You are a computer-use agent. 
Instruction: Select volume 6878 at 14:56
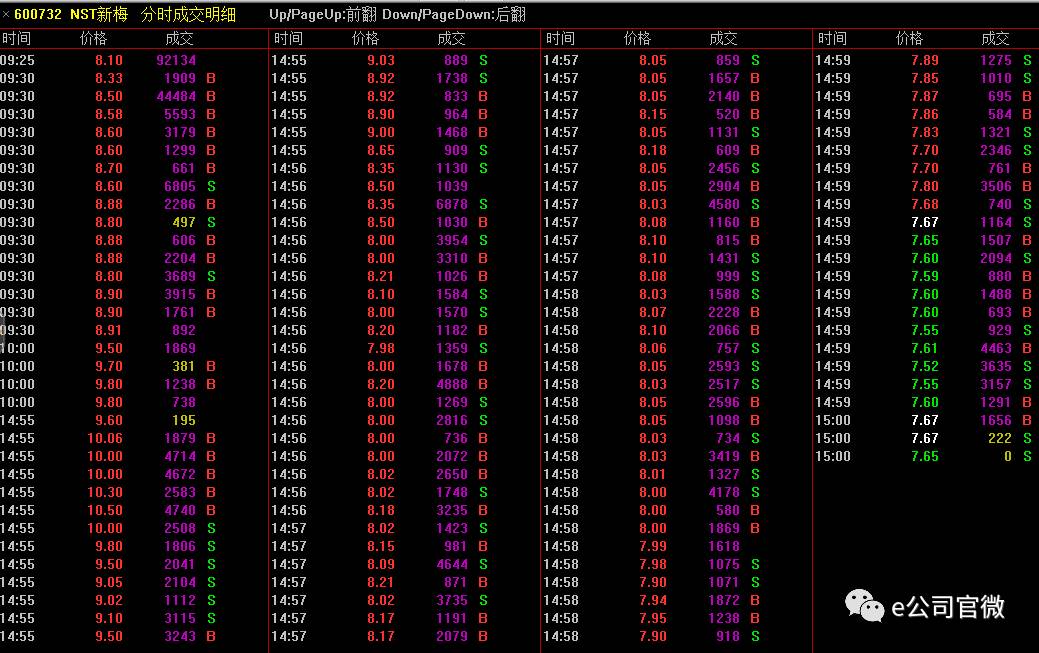tap(452, 204)
